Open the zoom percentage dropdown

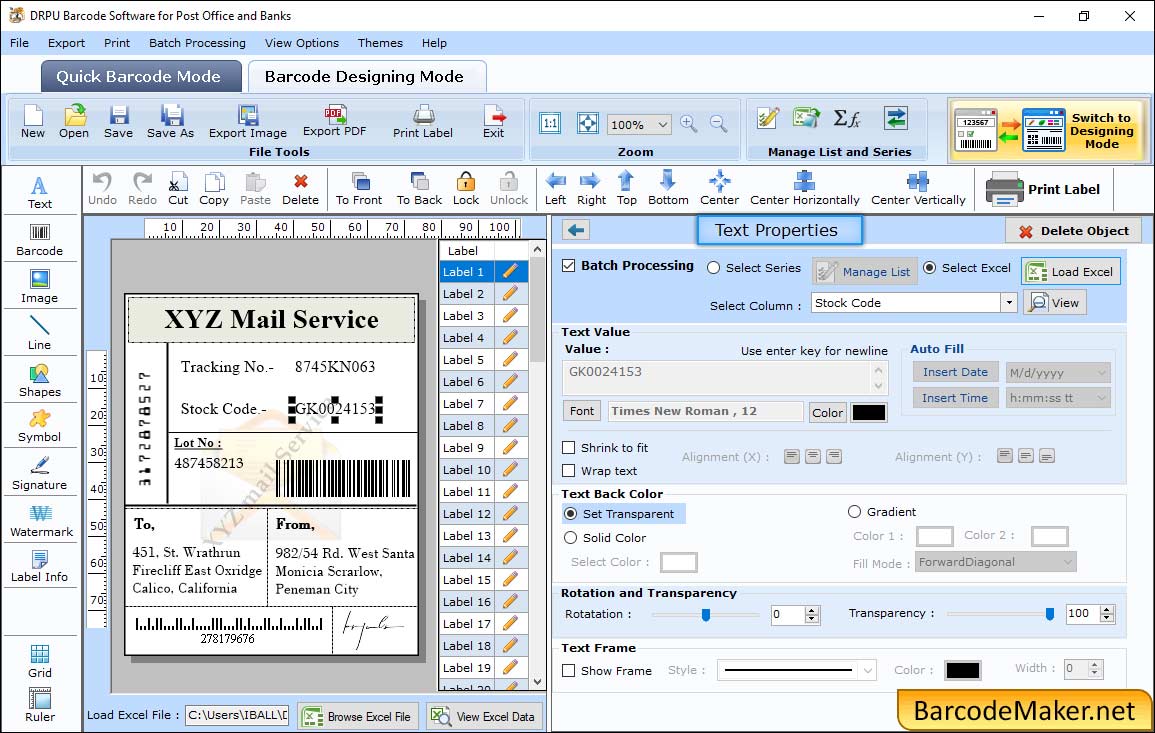click(x=662, y=124)
